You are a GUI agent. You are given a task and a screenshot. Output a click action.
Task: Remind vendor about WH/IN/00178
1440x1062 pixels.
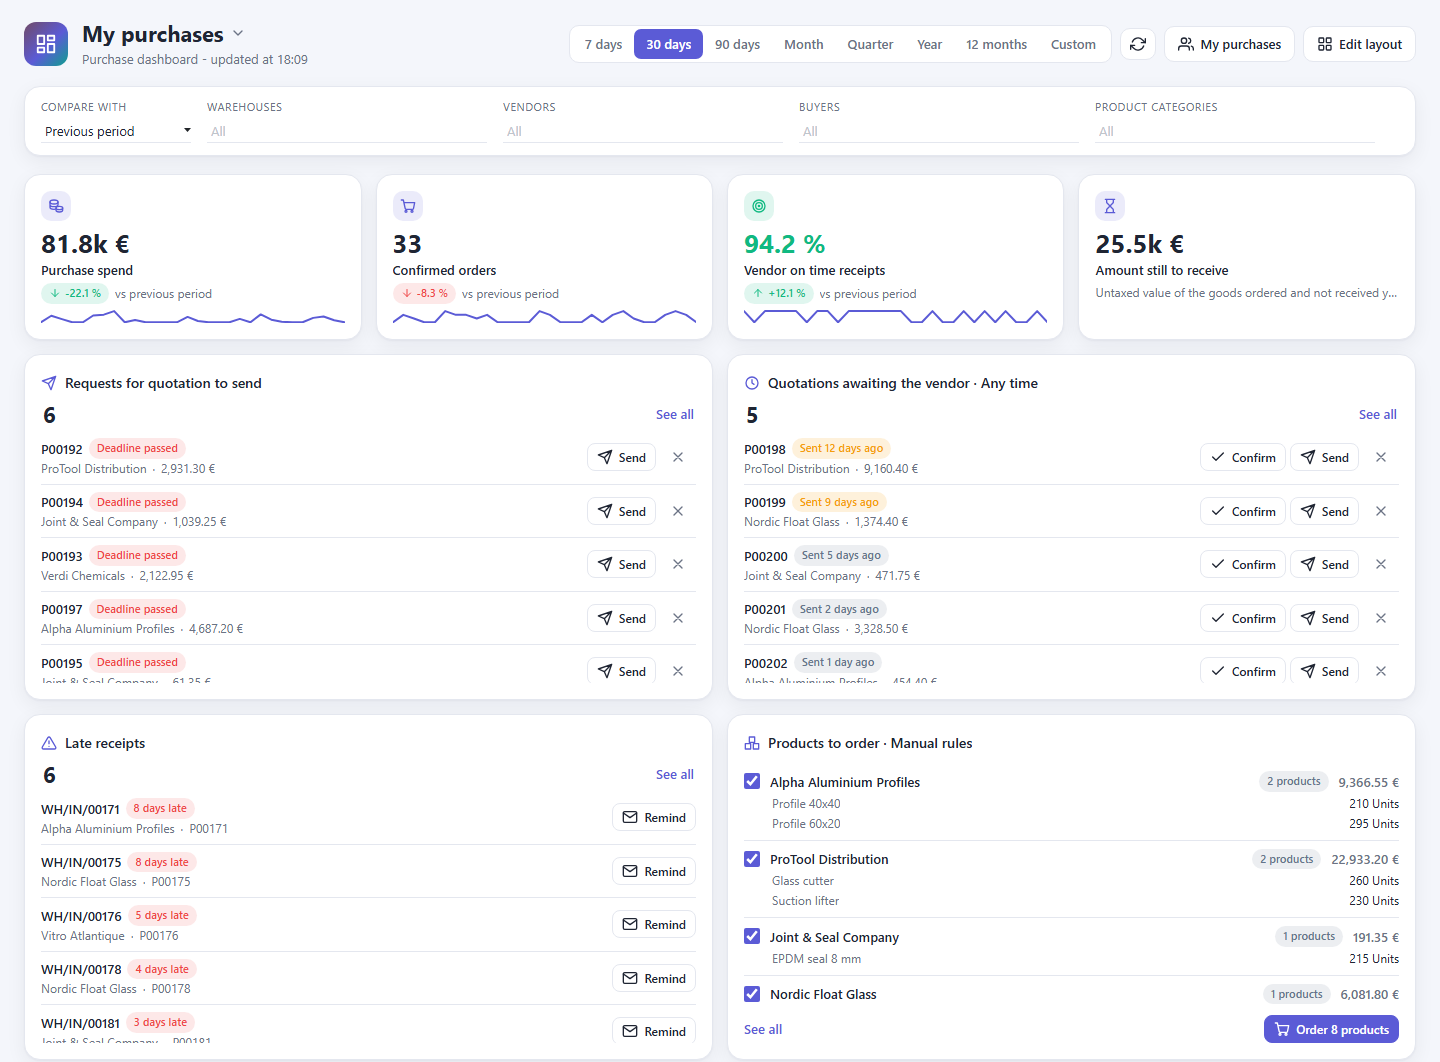click(654, 978)
